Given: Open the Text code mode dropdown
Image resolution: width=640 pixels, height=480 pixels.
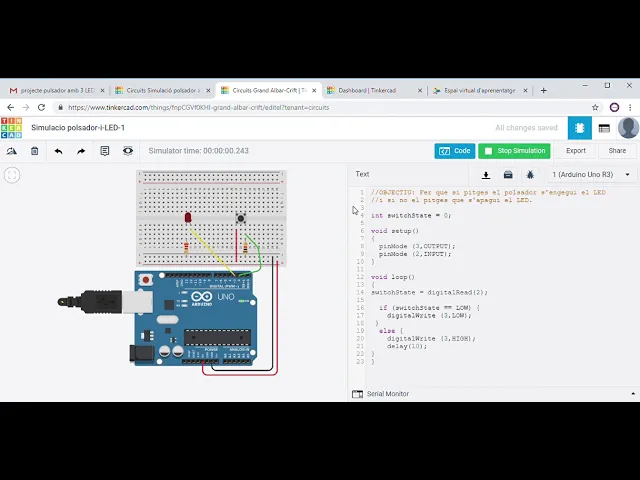Looking at the screenshot, I should (x=362, y=174).
